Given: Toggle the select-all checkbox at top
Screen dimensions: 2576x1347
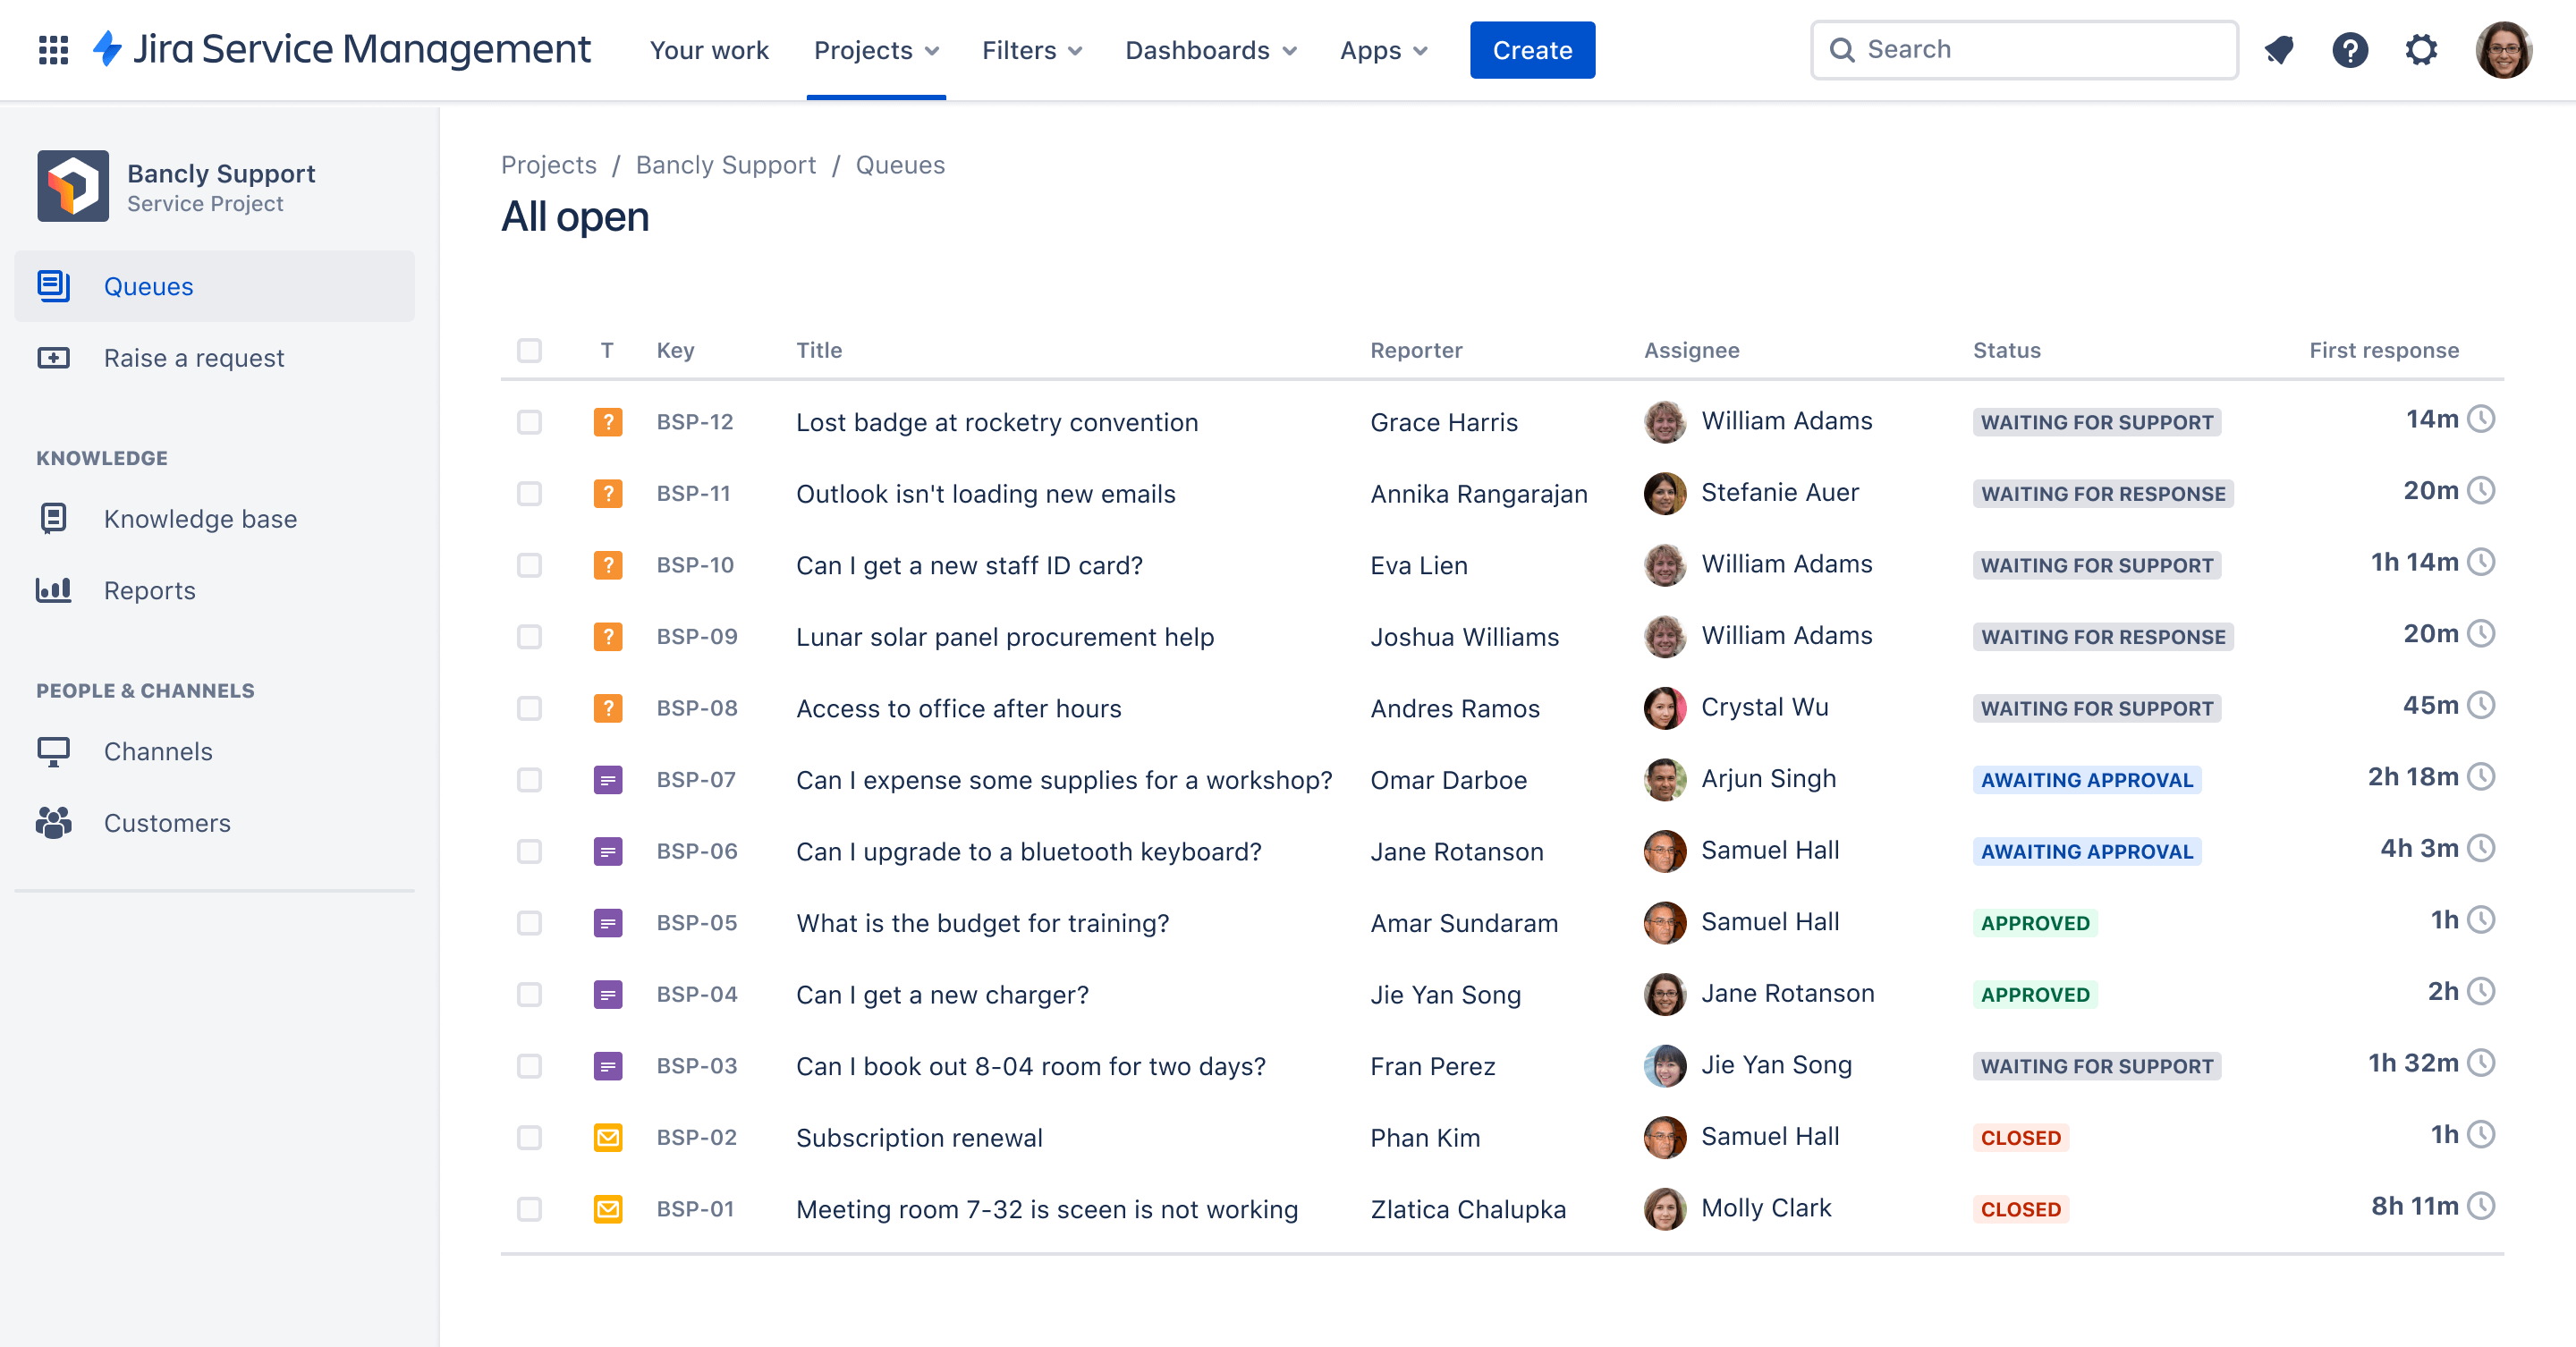Looking at the screenshot, I should (530, 347).
